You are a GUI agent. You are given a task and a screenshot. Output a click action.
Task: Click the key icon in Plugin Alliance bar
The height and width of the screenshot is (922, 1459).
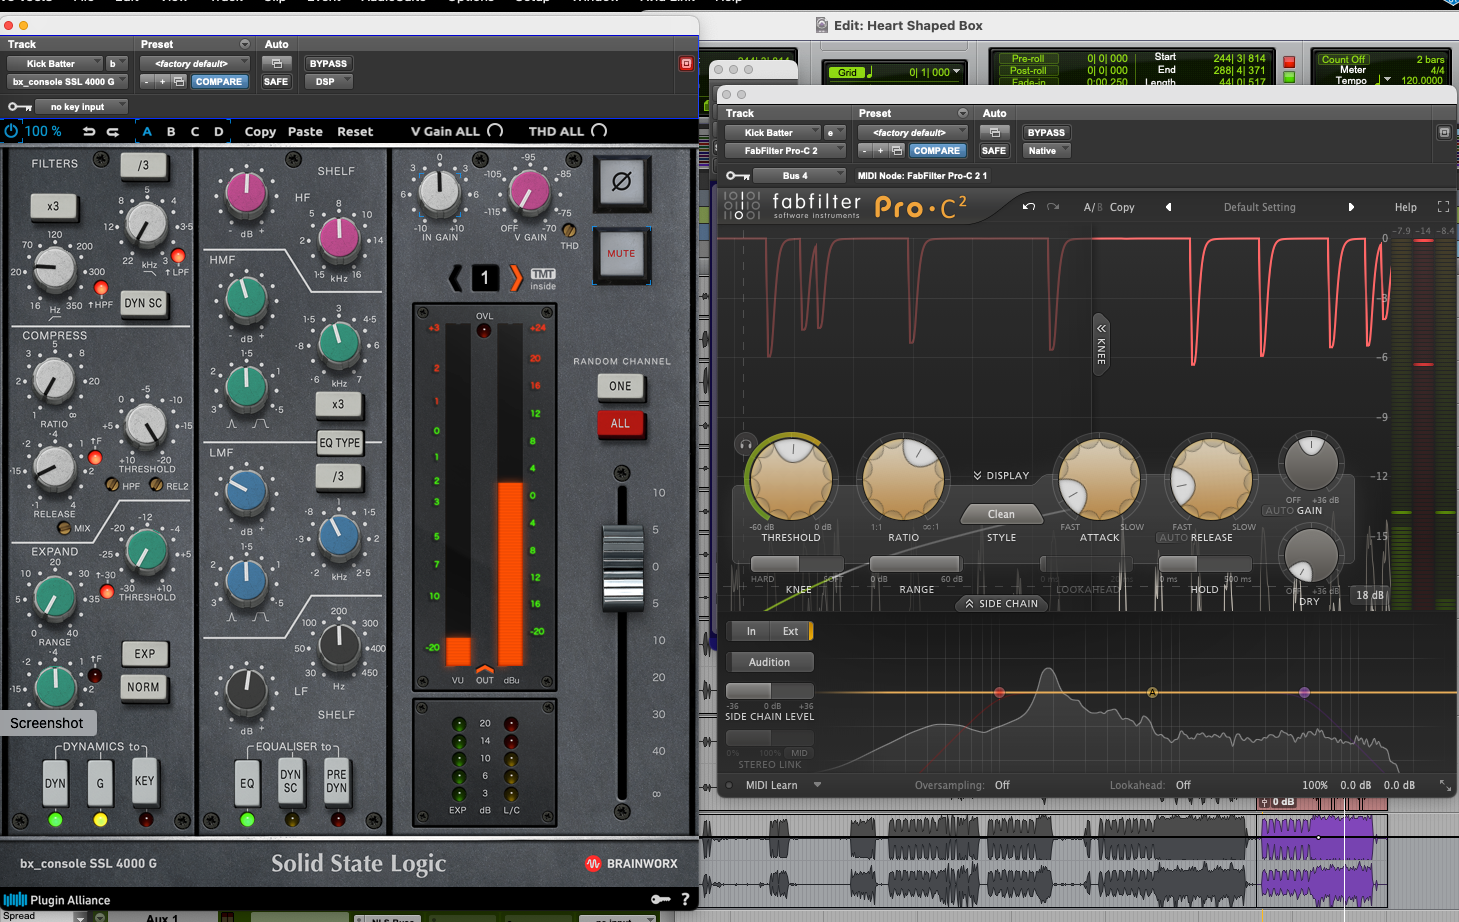coord(661,899)
